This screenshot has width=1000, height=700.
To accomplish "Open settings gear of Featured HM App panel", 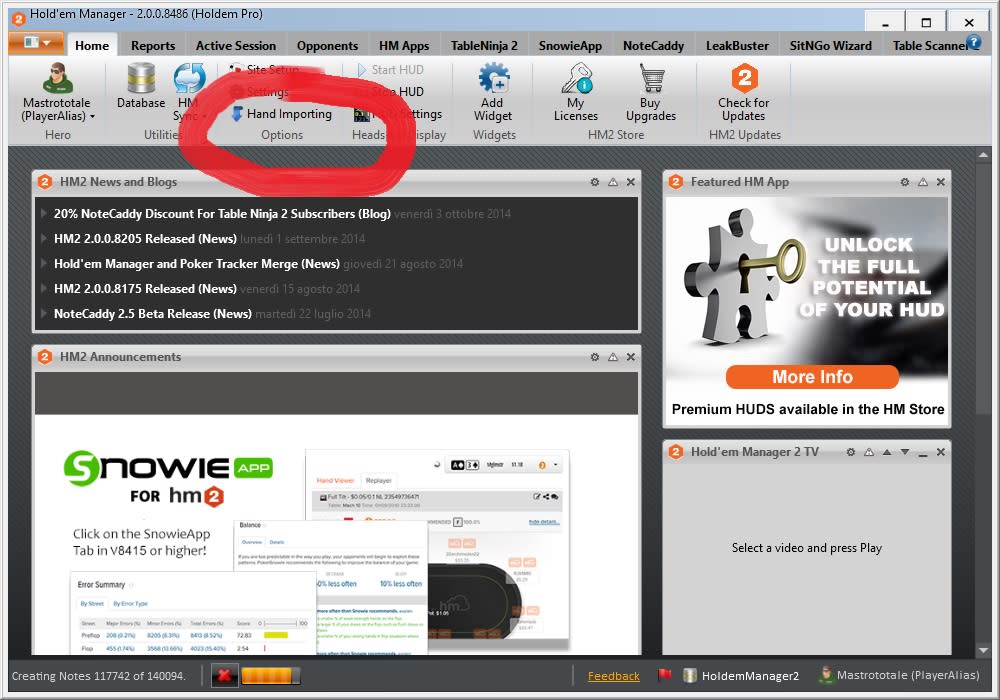I will 904,182.
